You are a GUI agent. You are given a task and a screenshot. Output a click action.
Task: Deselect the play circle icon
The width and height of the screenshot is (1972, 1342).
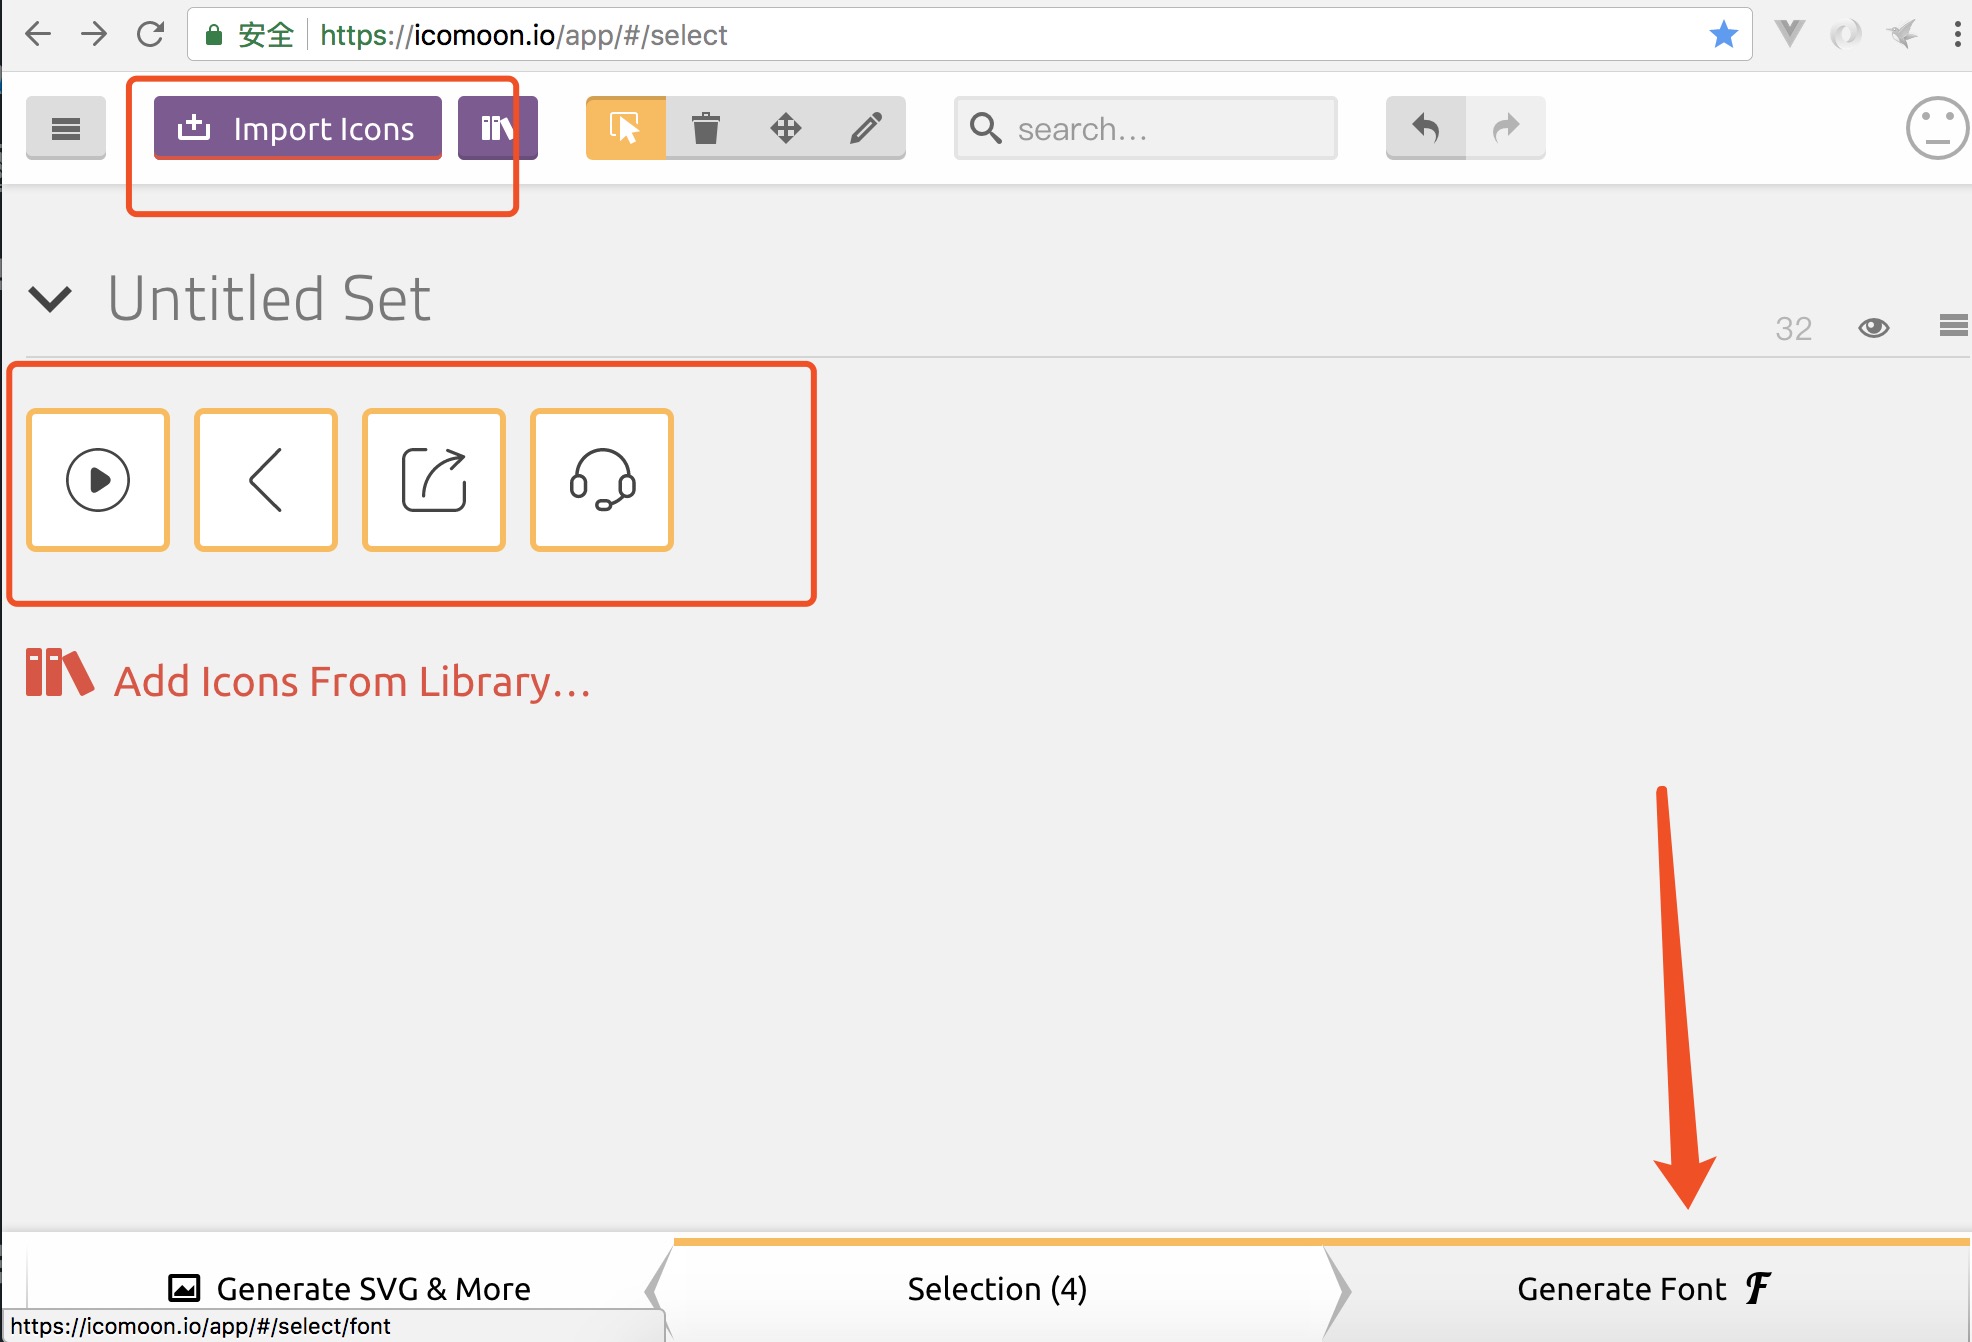(x=98, y=480)
